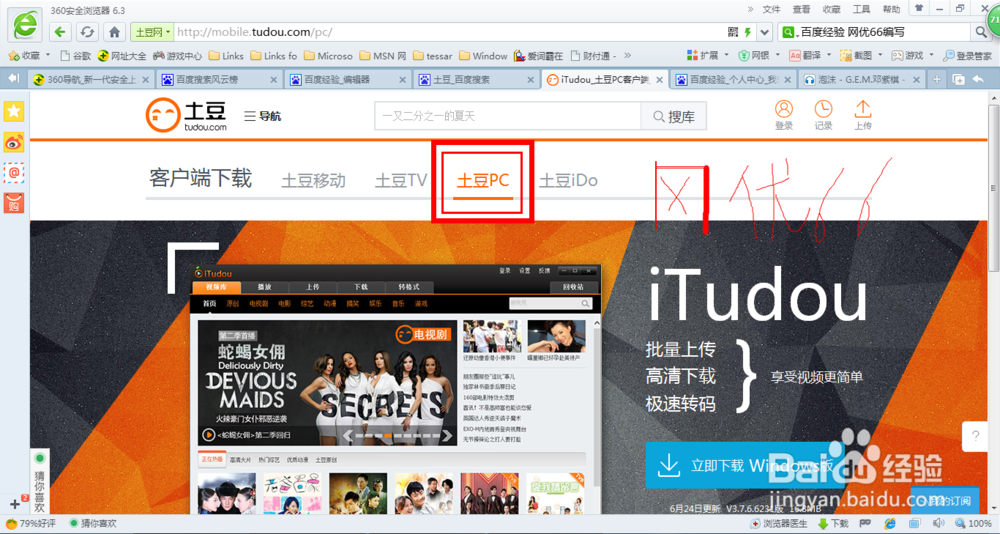Image resolution: width=1000 pixels, height=534 pixels.
Task: Click the 猜你喜欢 status bar item
Action: pyautogui.click(x=92, y=524)
